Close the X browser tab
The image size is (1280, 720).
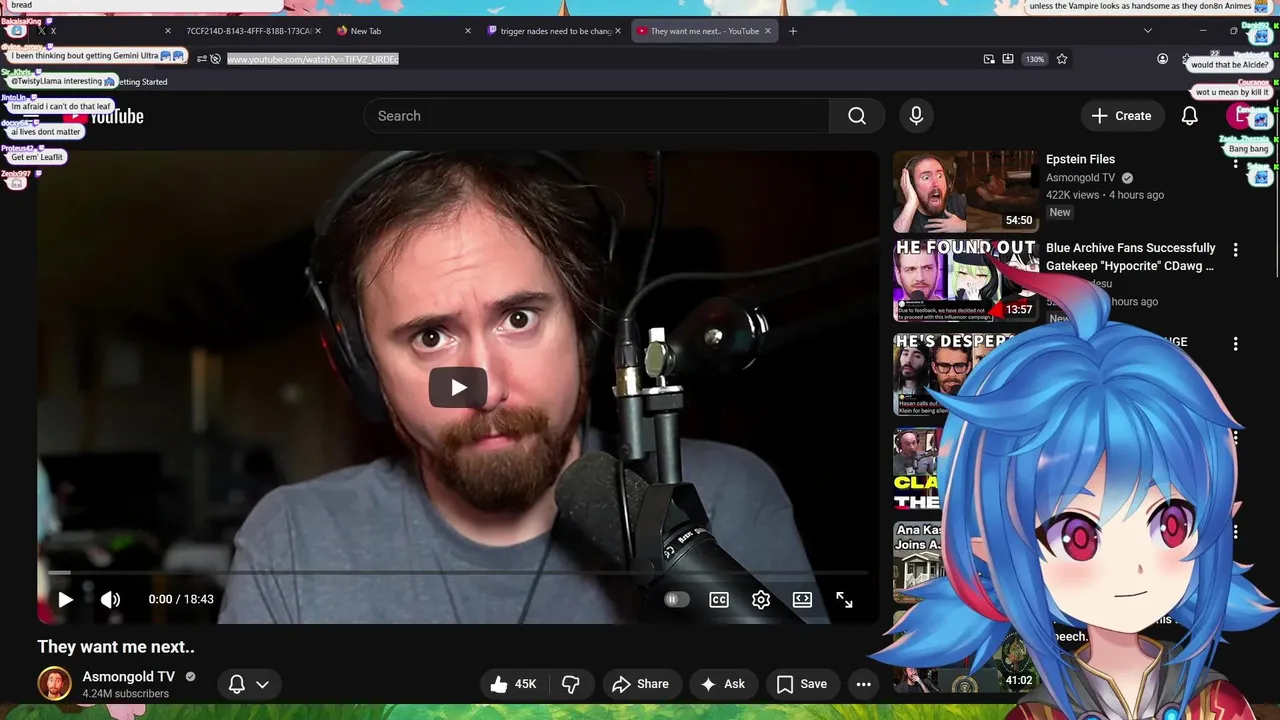pyautogui.click(x=168, y=31)
